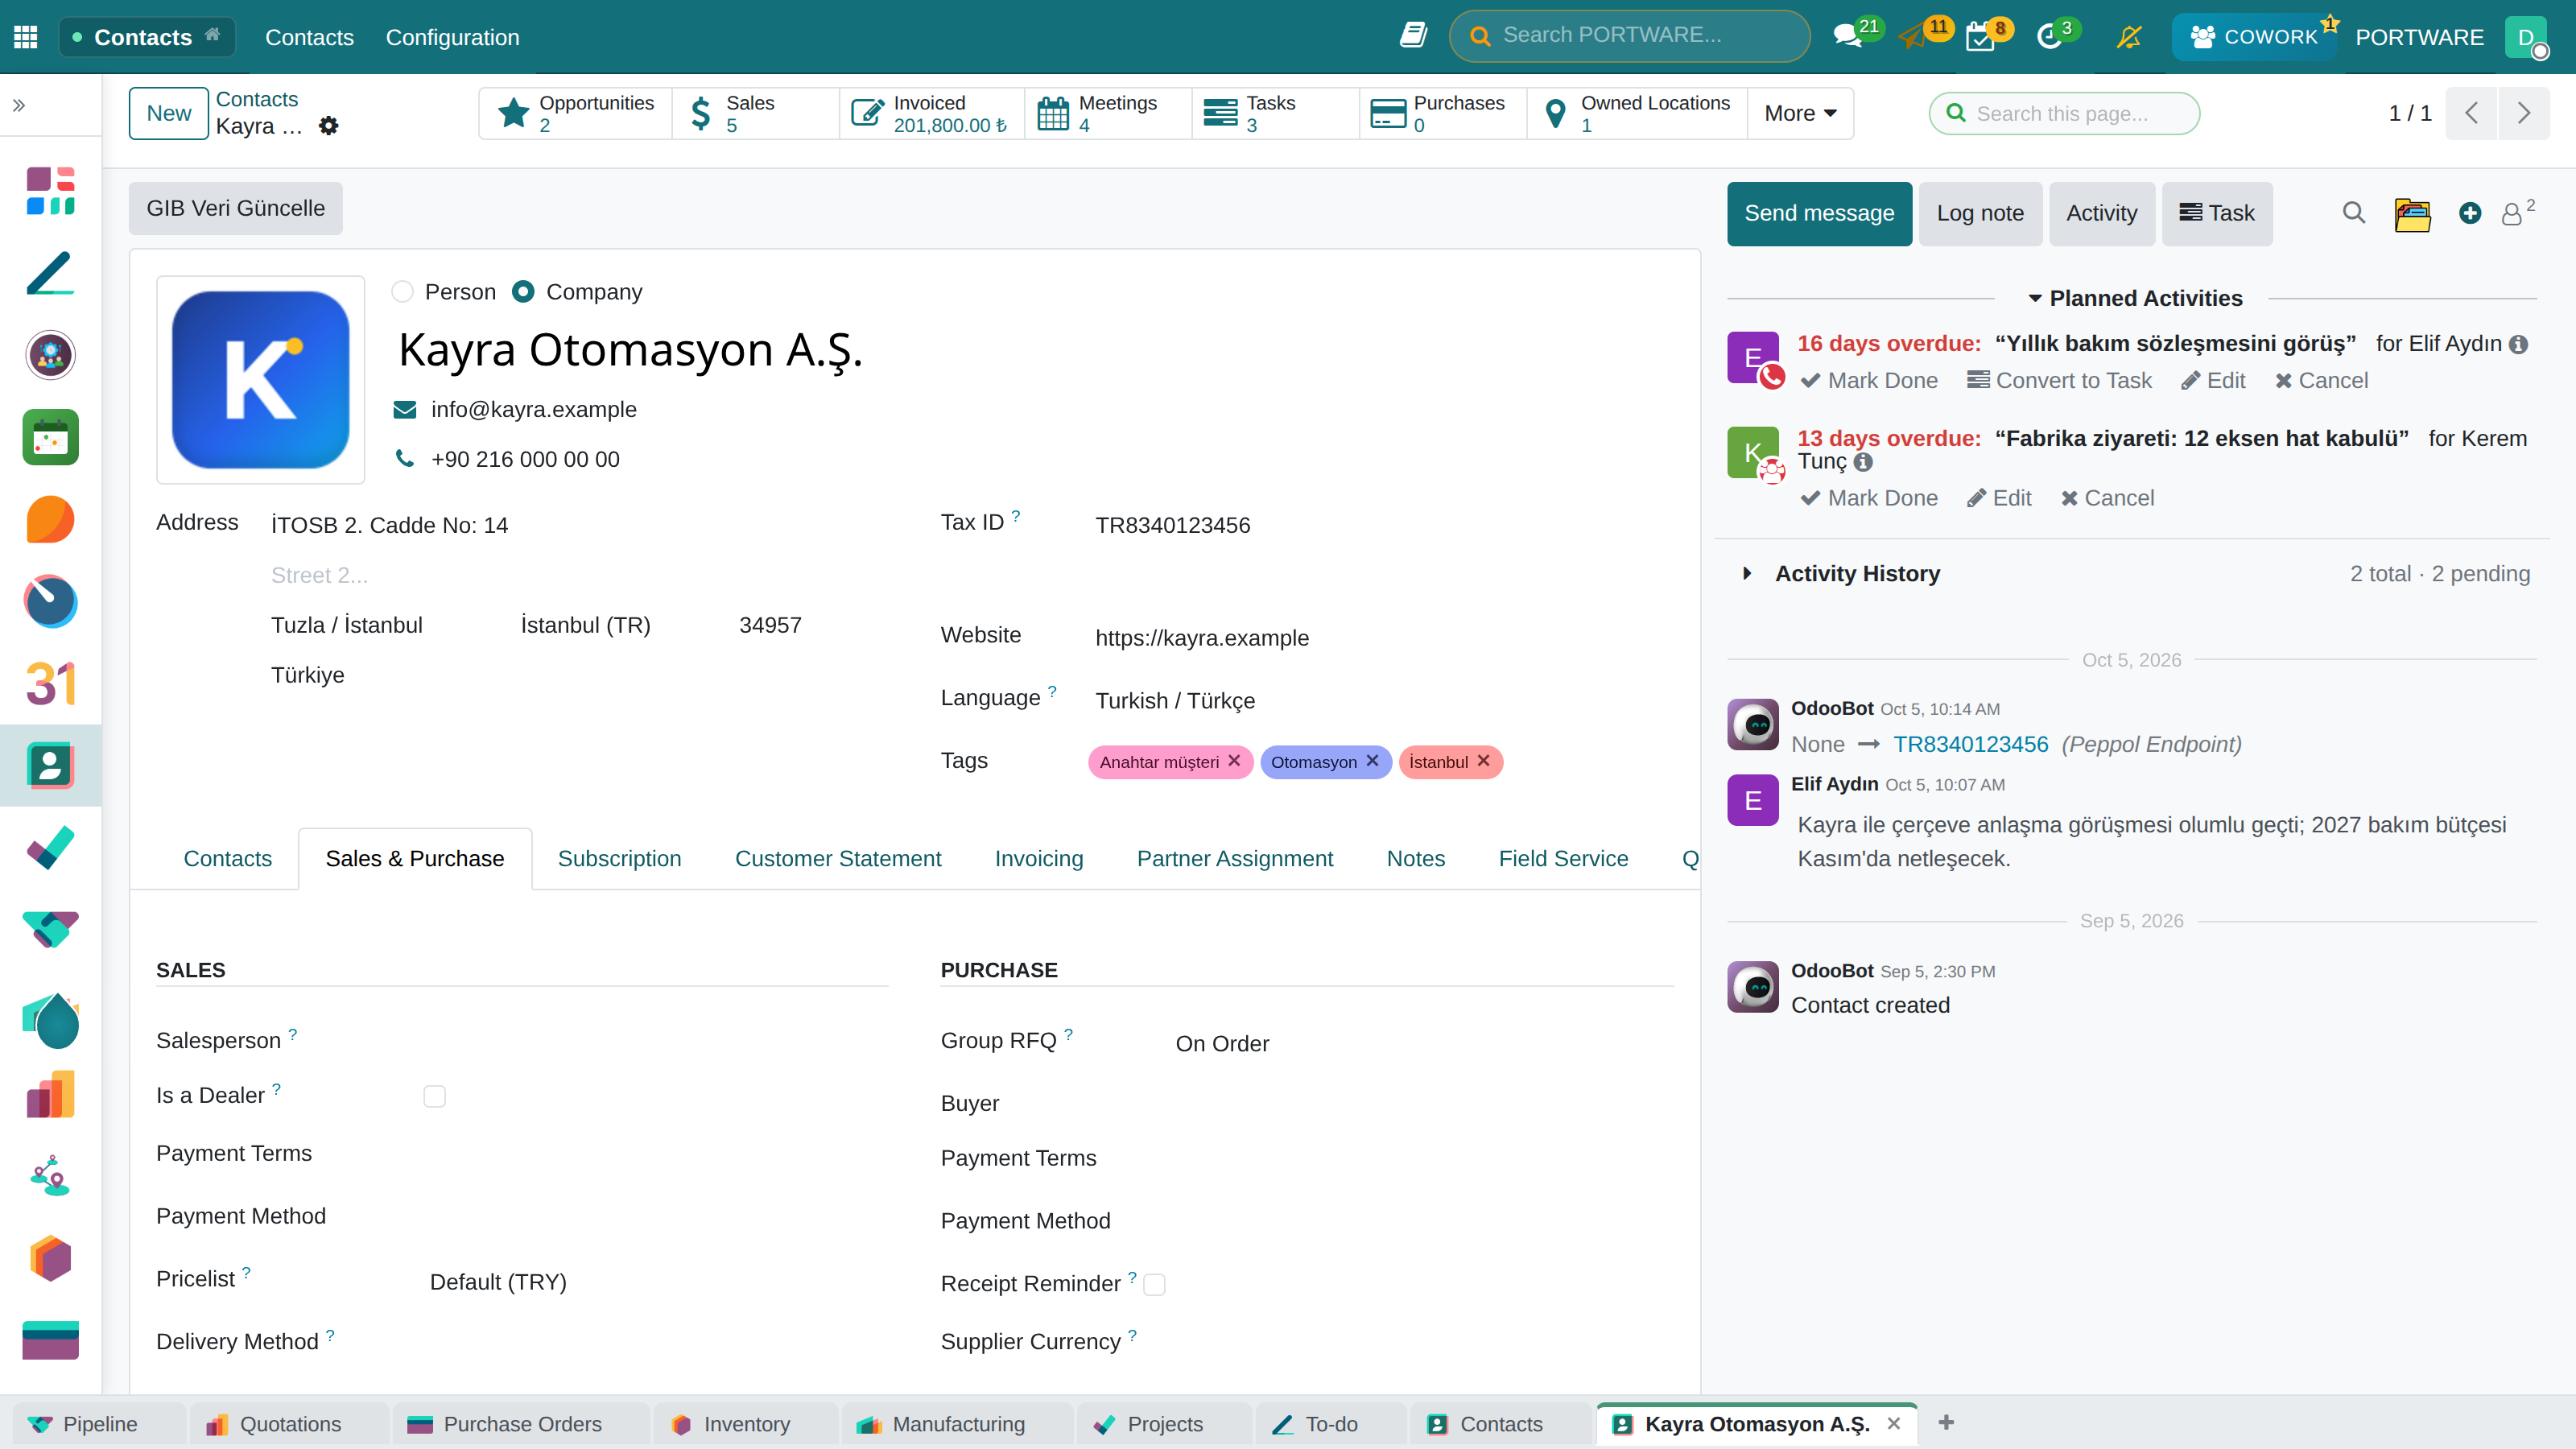Viewport: 2576px width, 1449px height.
Task: Tick the Is a Dealer checkbox
Action: click(434, 1096)
